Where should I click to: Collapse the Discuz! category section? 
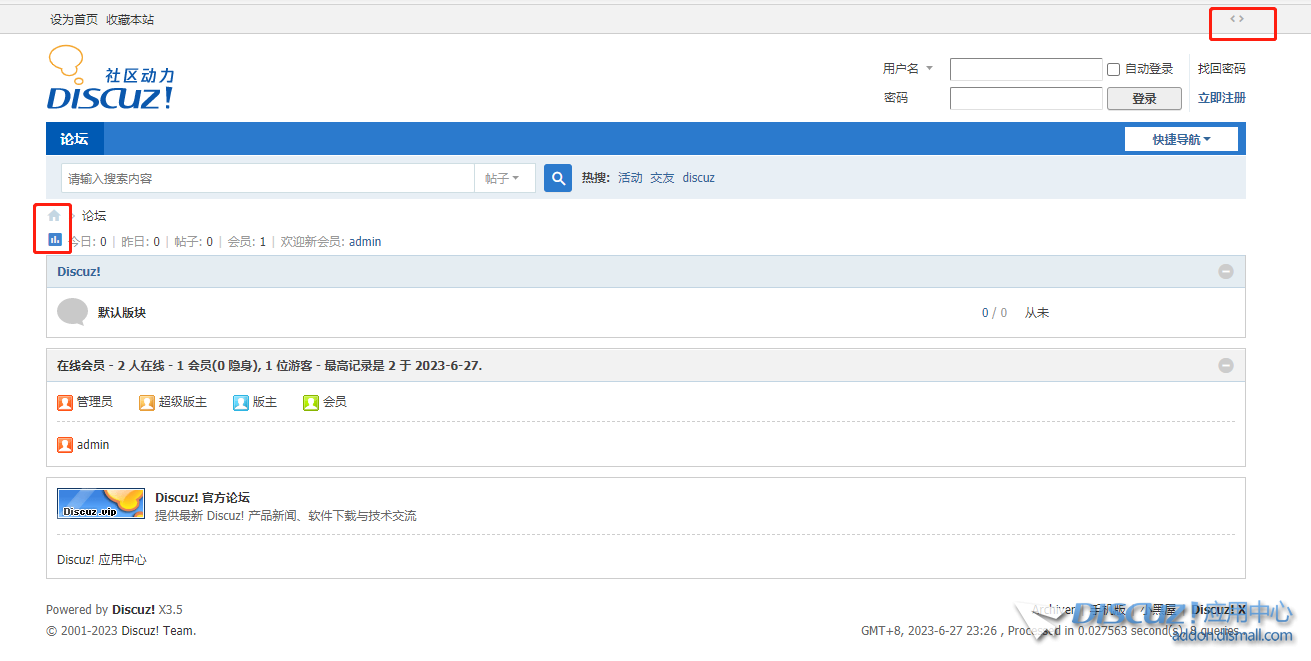[1225, 272]
